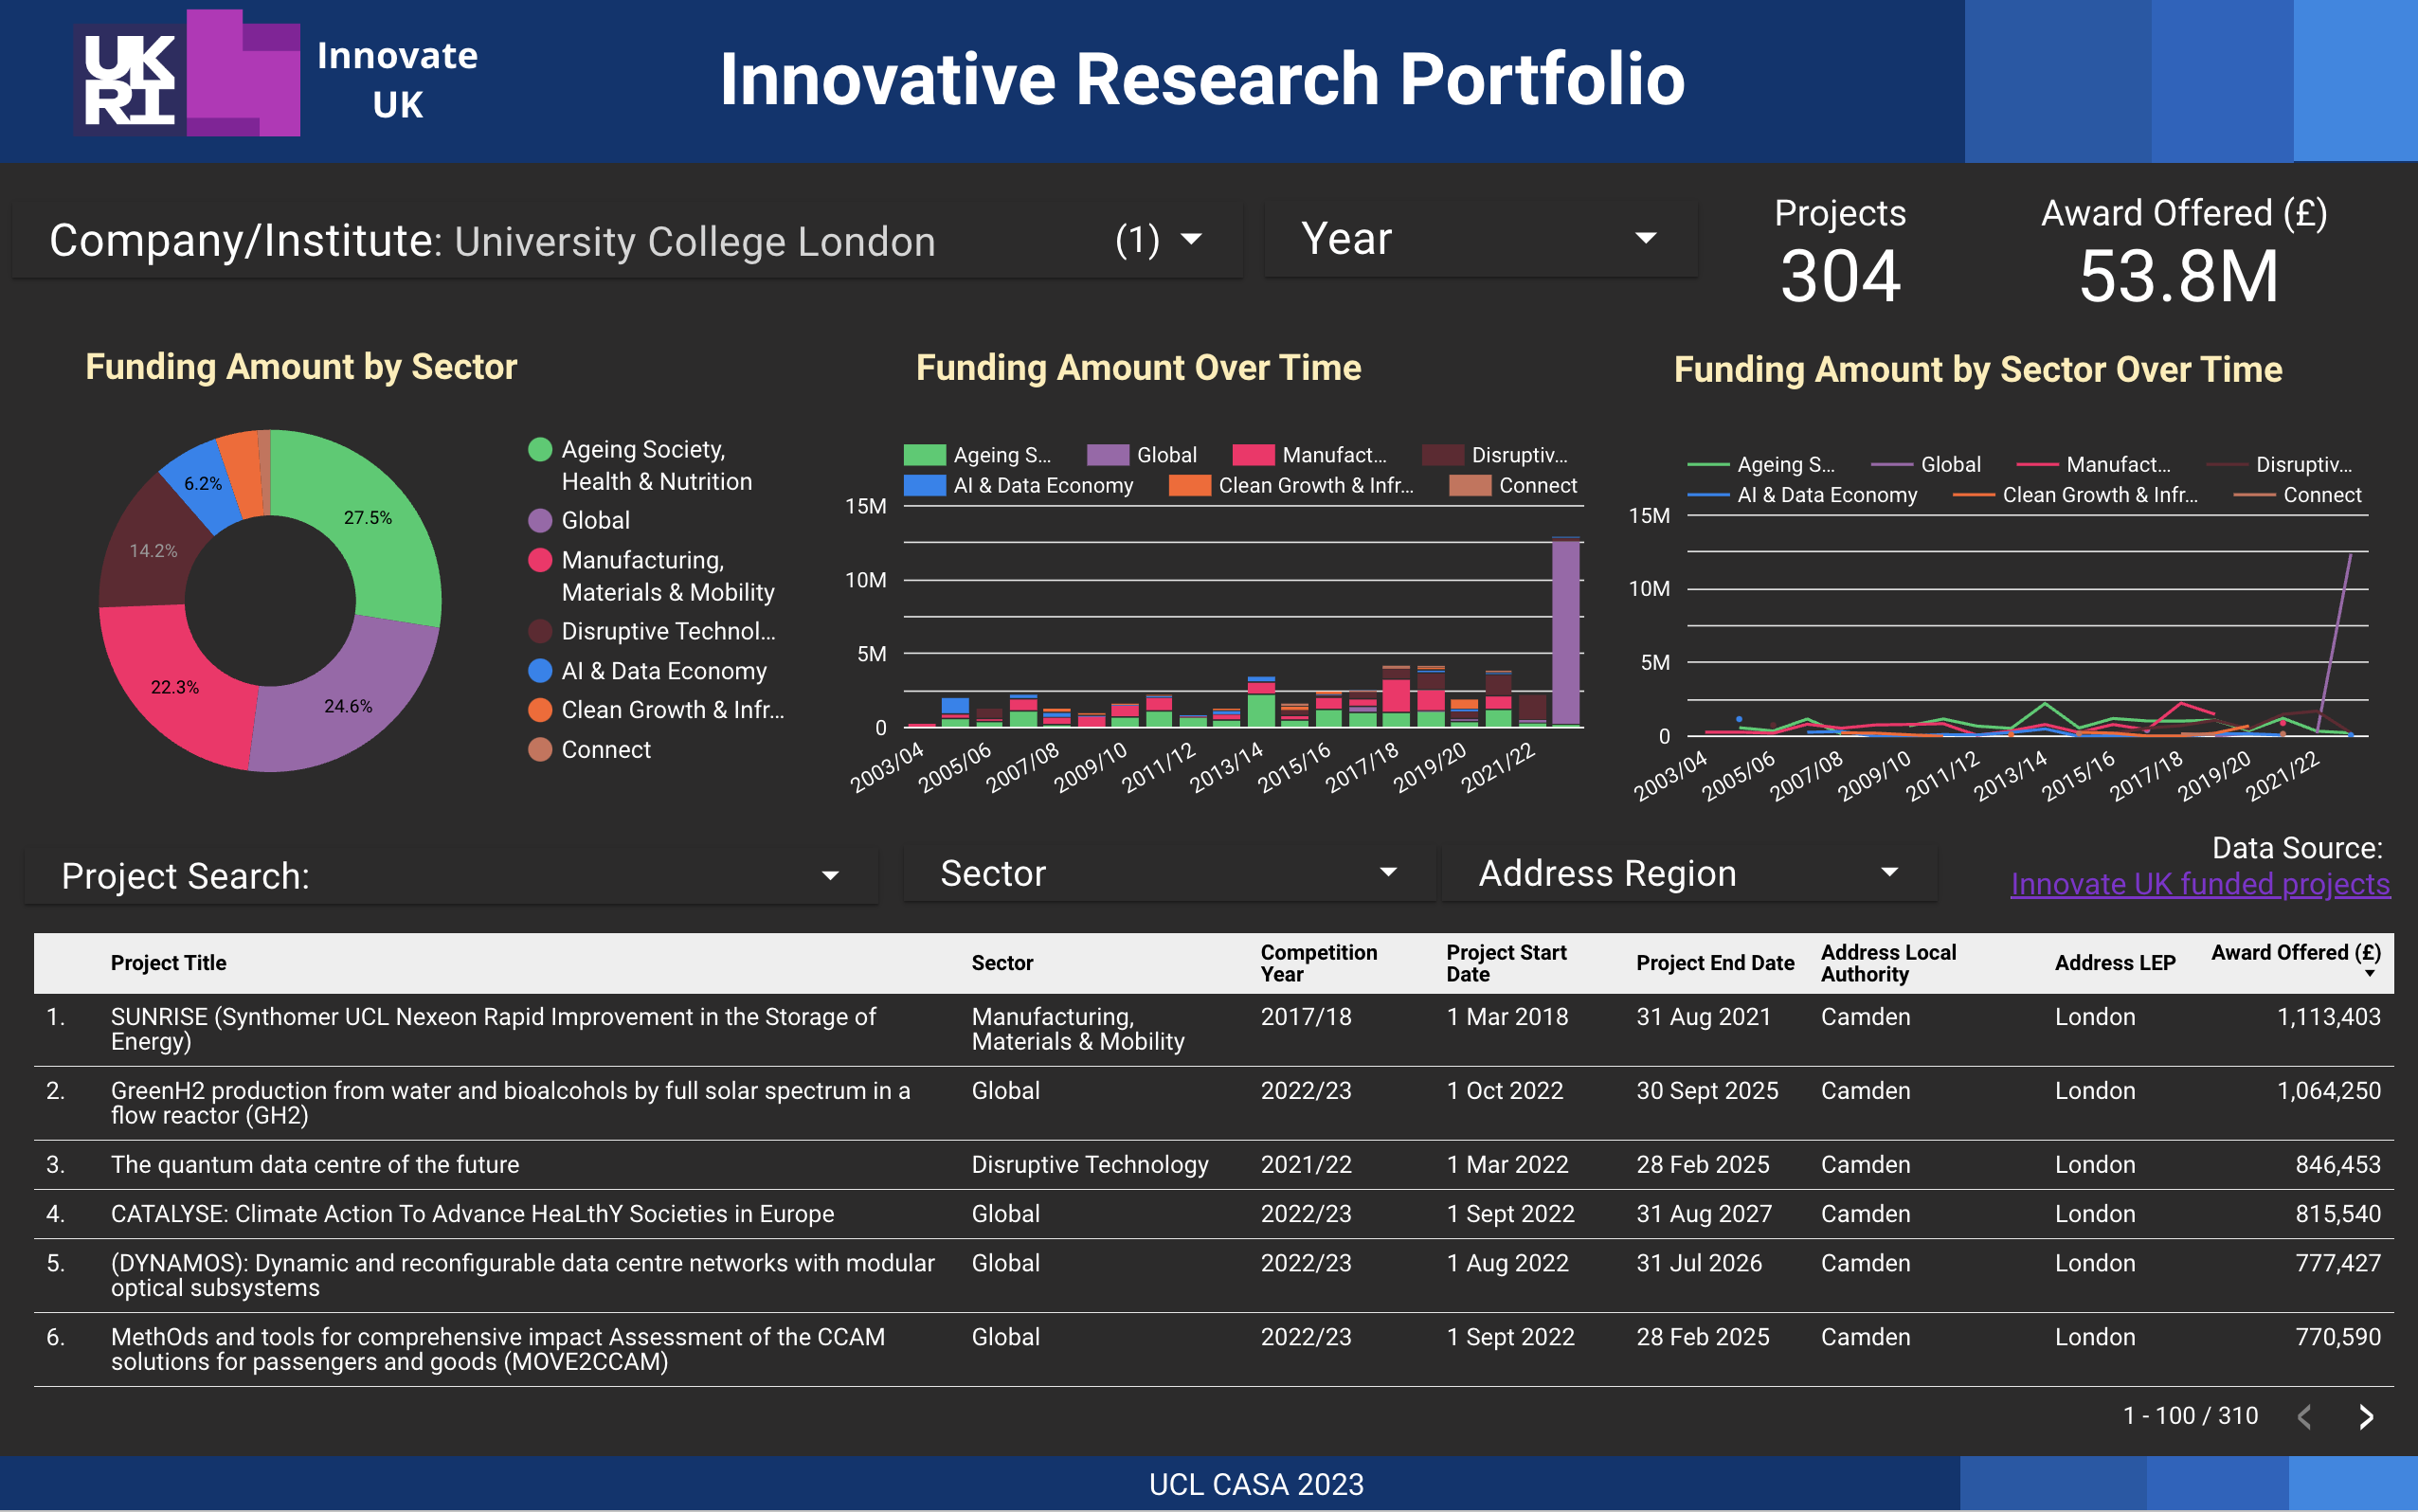Click award value 1,113,403
2418x1512 pixels.
point(2328,1016)
